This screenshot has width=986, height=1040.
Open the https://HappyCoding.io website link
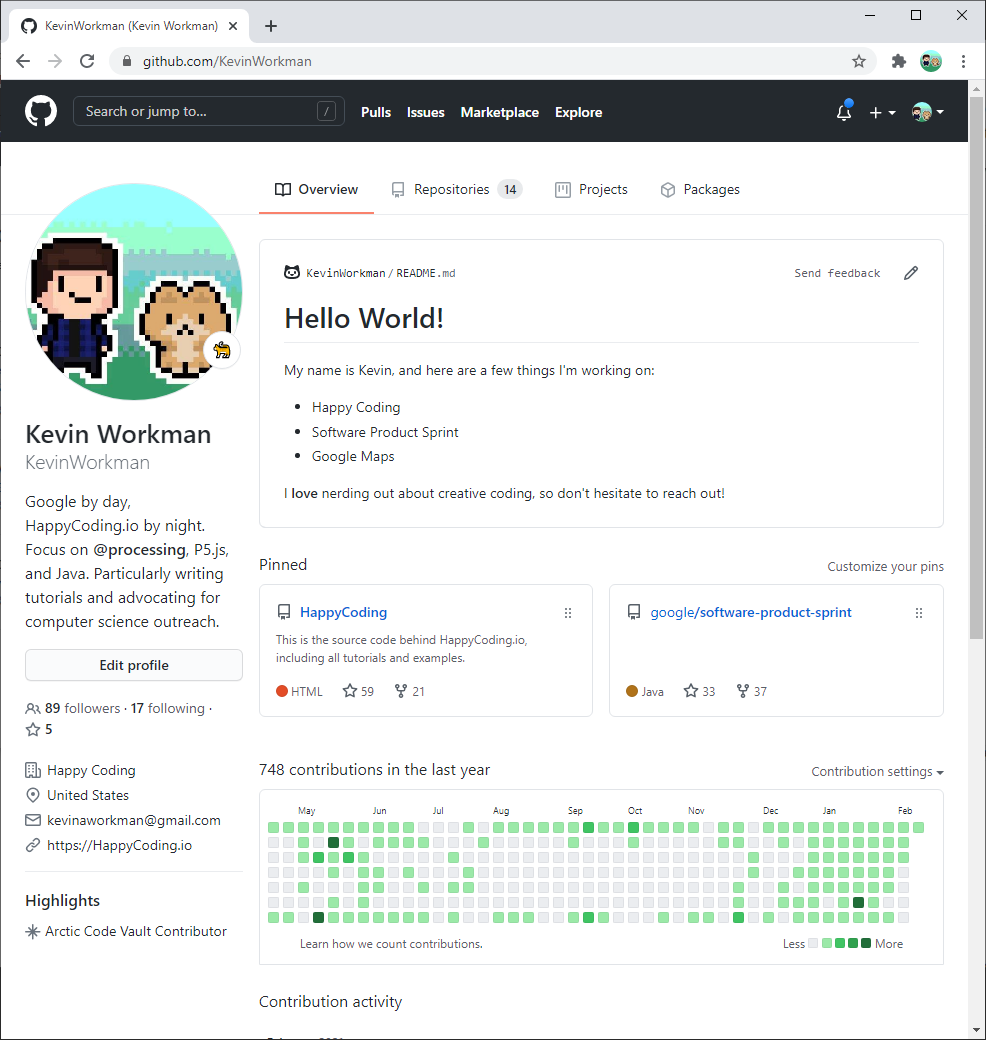click(x=119, y=845)
